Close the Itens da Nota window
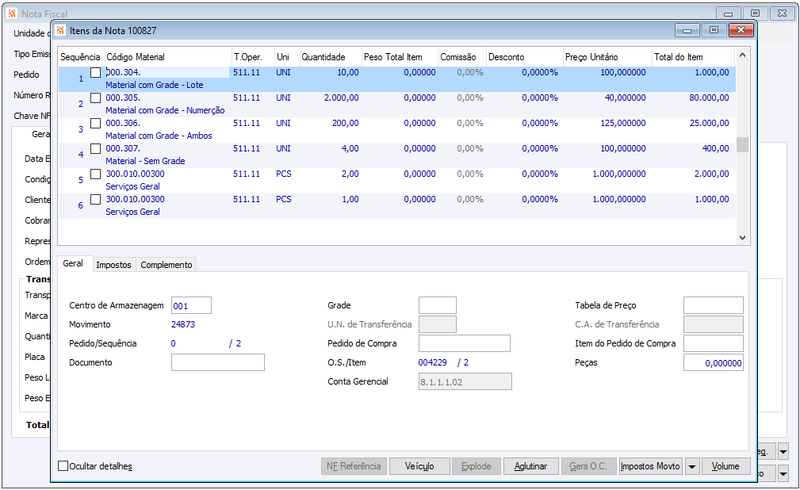 coord(741,30)
